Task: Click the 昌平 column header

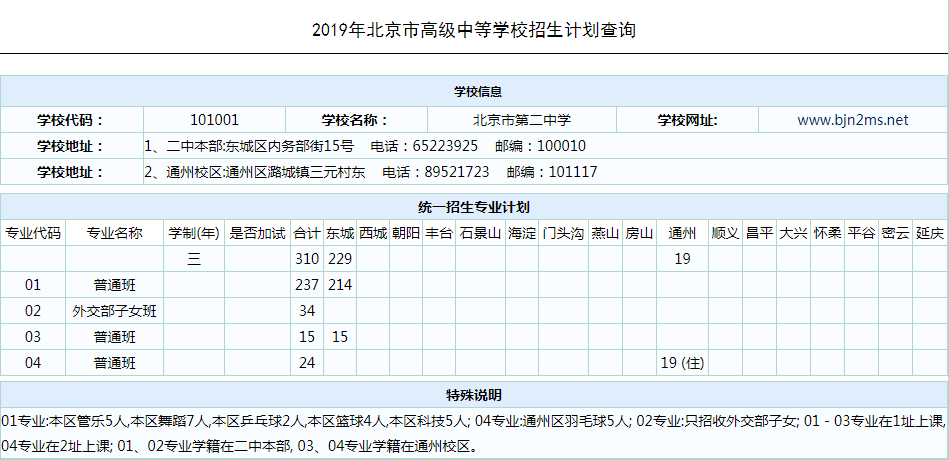Action: (760, 233)
